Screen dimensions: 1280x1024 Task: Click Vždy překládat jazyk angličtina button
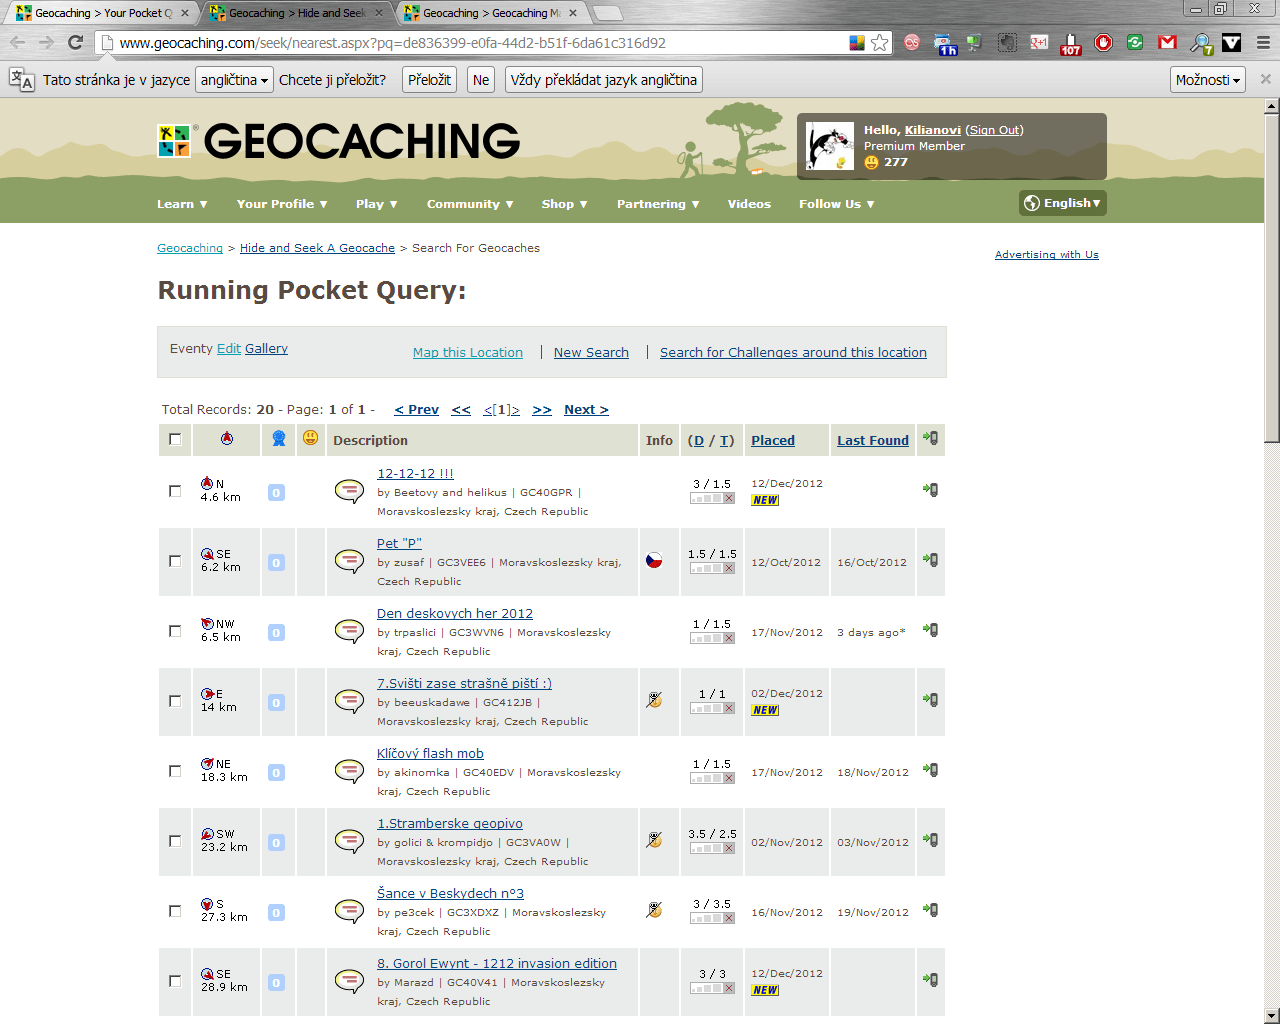604,80
